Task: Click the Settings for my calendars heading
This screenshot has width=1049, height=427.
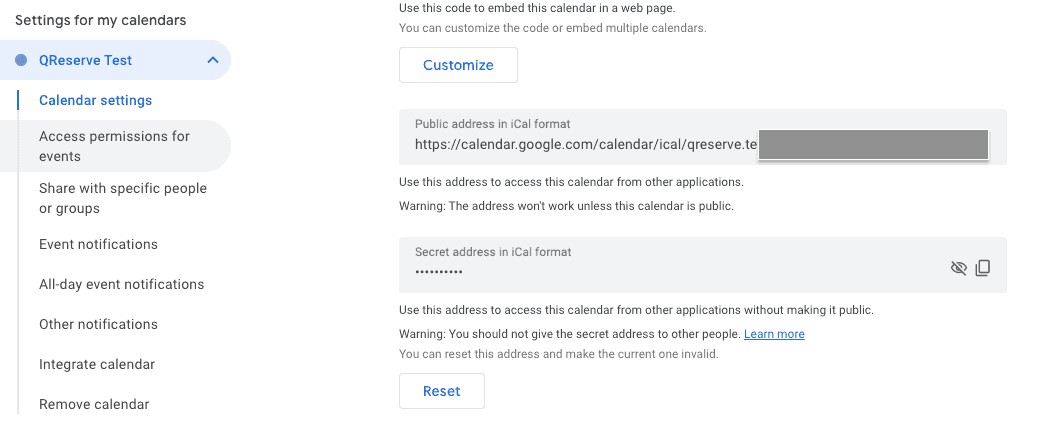Action: tap(100, 20)
